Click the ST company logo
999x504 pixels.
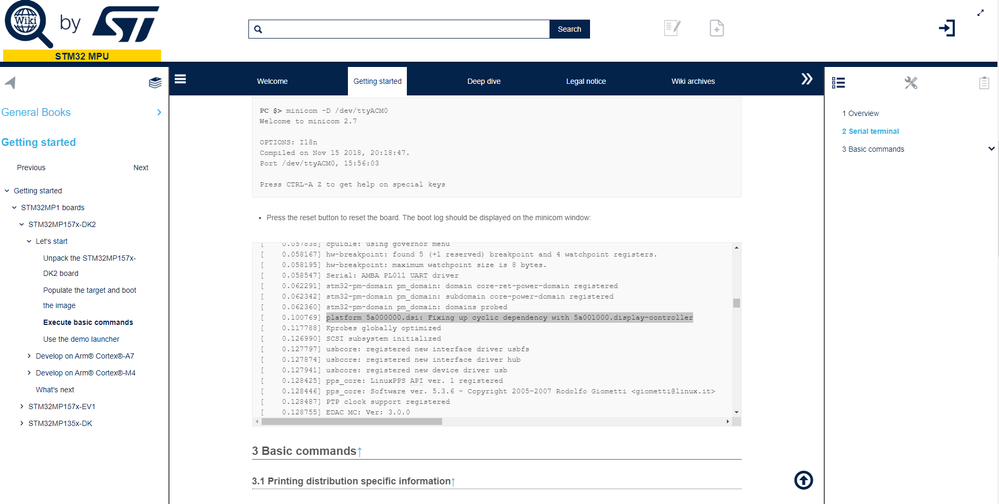pos(126,24)
